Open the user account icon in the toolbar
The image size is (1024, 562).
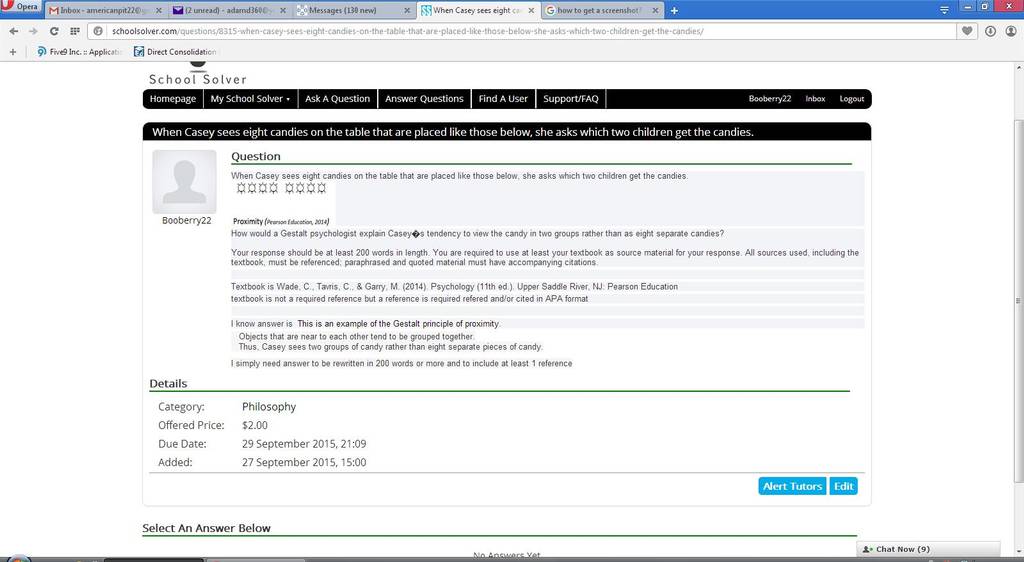1011,31
